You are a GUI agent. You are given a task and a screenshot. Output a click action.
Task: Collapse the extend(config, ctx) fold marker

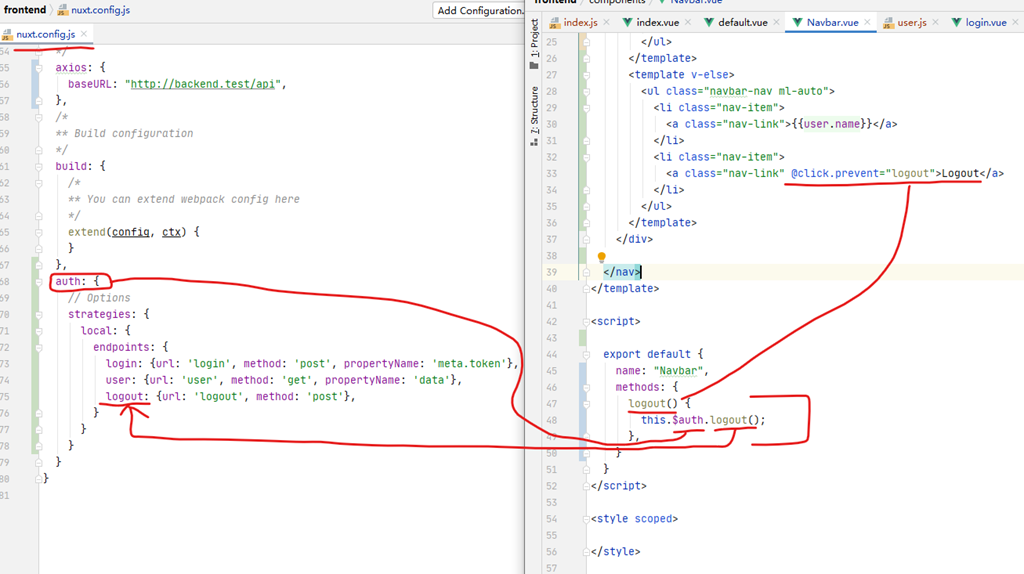39,232
